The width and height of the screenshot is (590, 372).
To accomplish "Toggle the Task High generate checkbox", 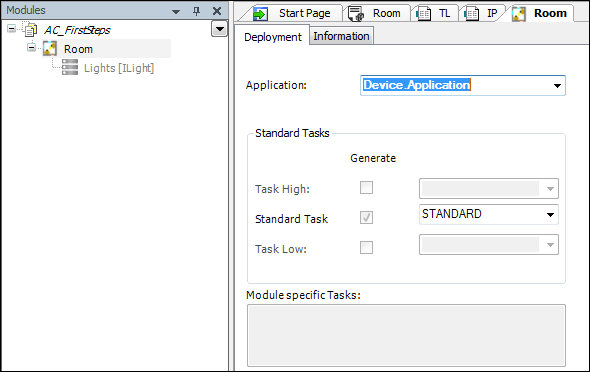I will click(366, 187).
